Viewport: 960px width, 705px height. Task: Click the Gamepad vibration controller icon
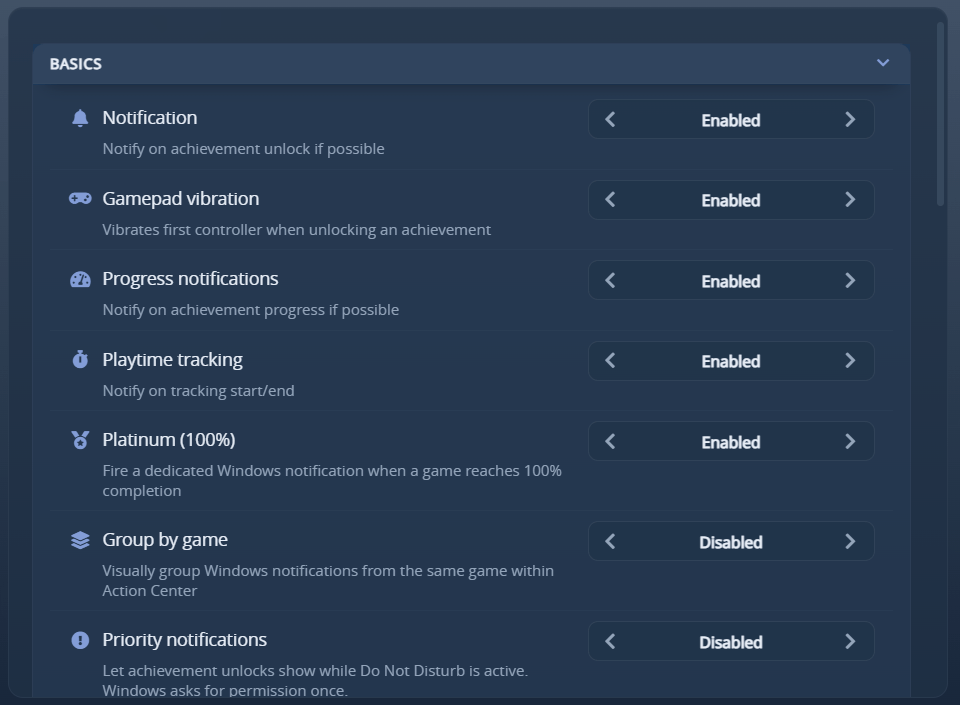[x=80, y=198]
